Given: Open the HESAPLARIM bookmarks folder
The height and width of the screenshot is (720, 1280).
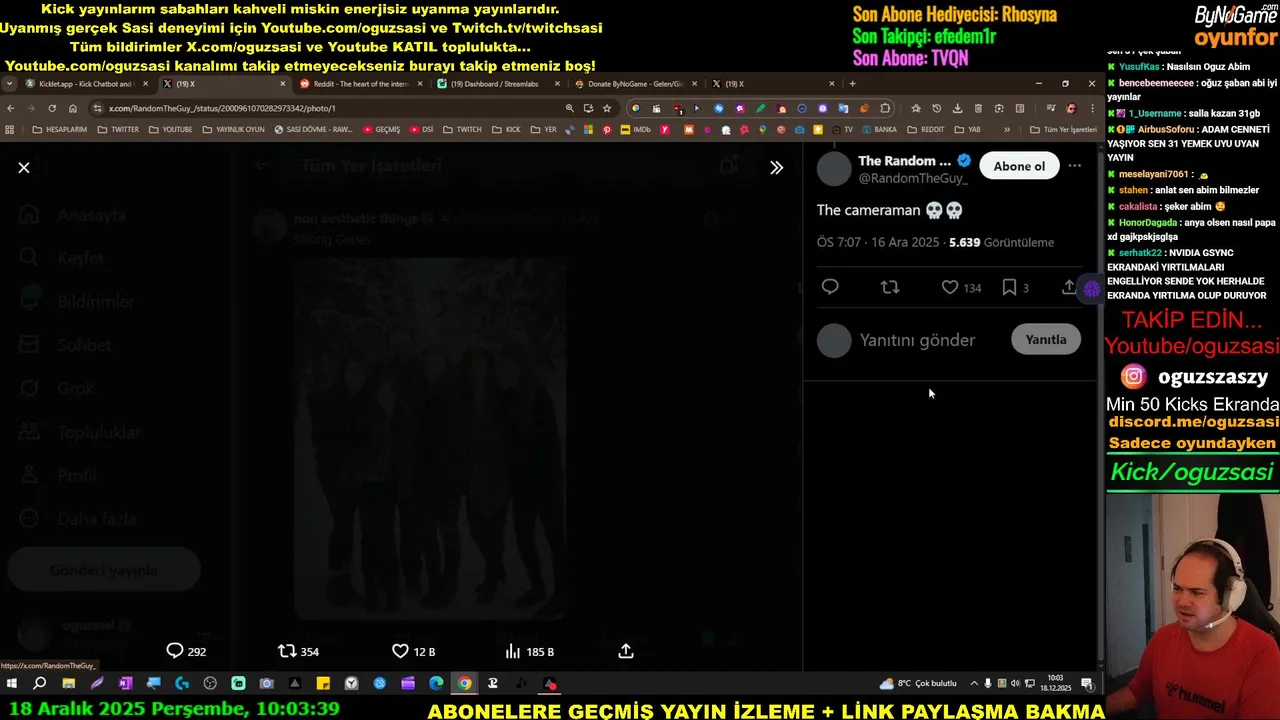Looking at the screenshot, I should 60,129.
